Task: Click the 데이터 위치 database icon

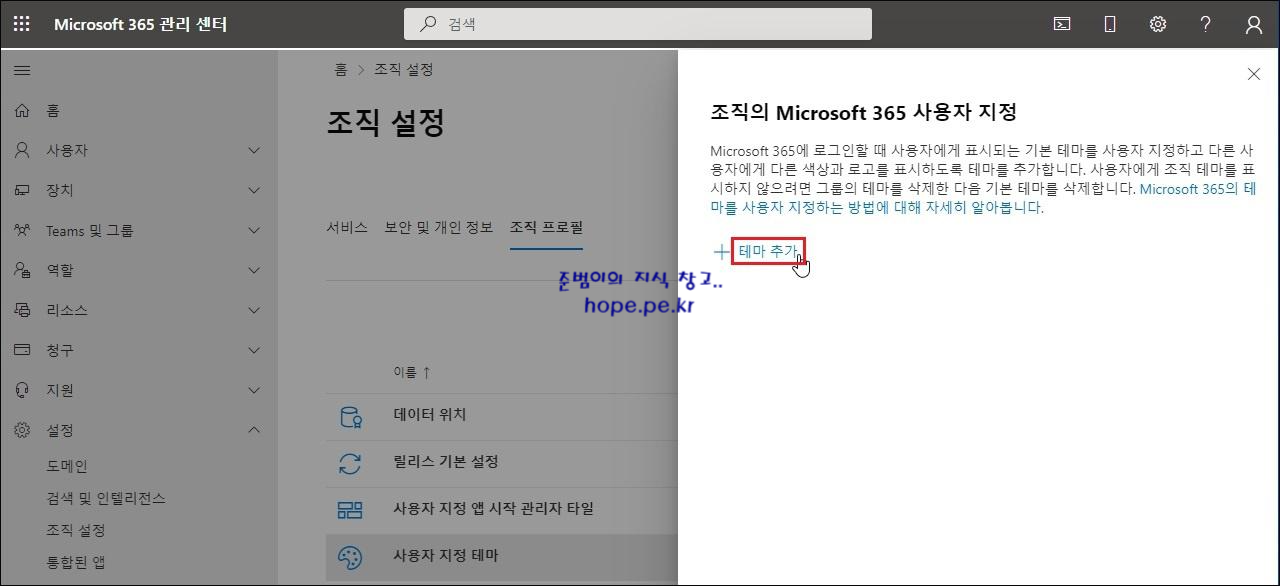Action: point(350,416)
